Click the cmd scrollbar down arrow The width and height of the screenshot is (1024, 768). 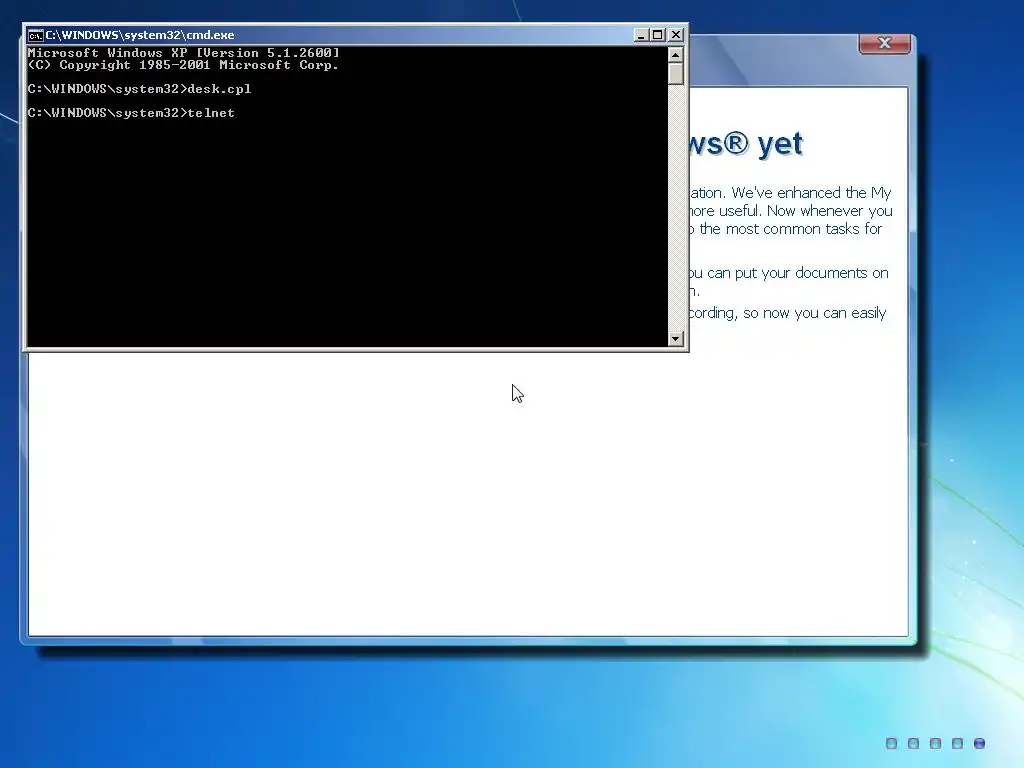tap(676, 338)
